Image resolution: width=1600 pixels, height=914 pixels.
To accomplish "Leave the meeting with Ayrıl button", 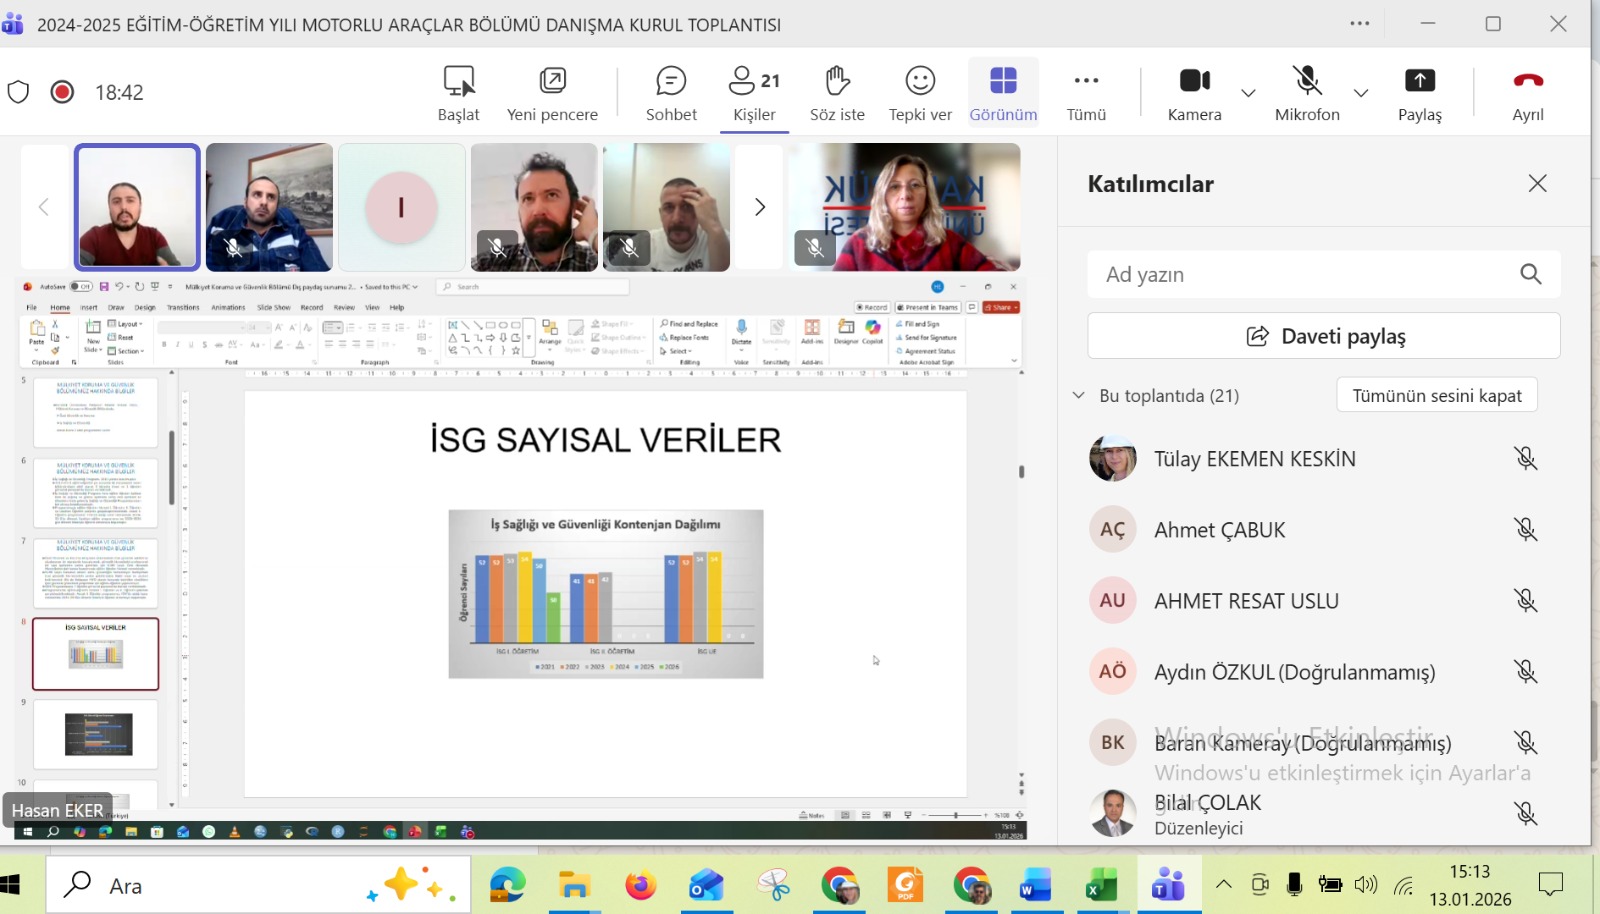I will (x=1527, y=92).
